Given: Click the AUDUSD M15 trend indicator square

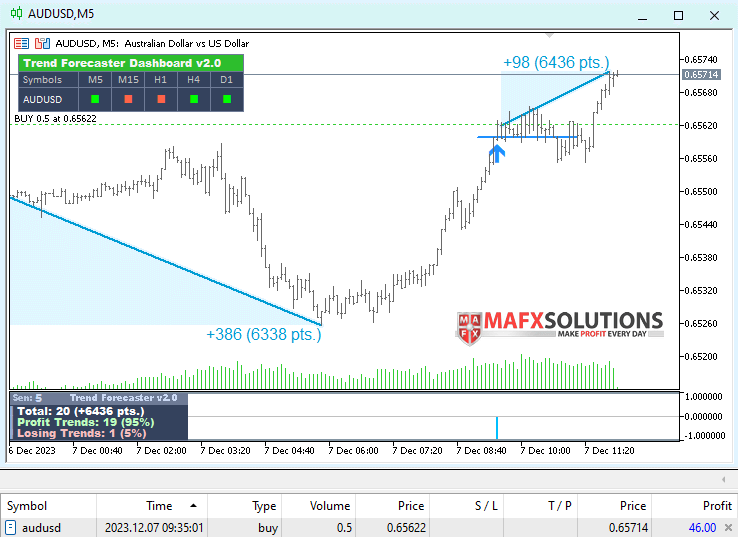Looking at the screenshot, I should pyautogui.click(x=128, y=99).
